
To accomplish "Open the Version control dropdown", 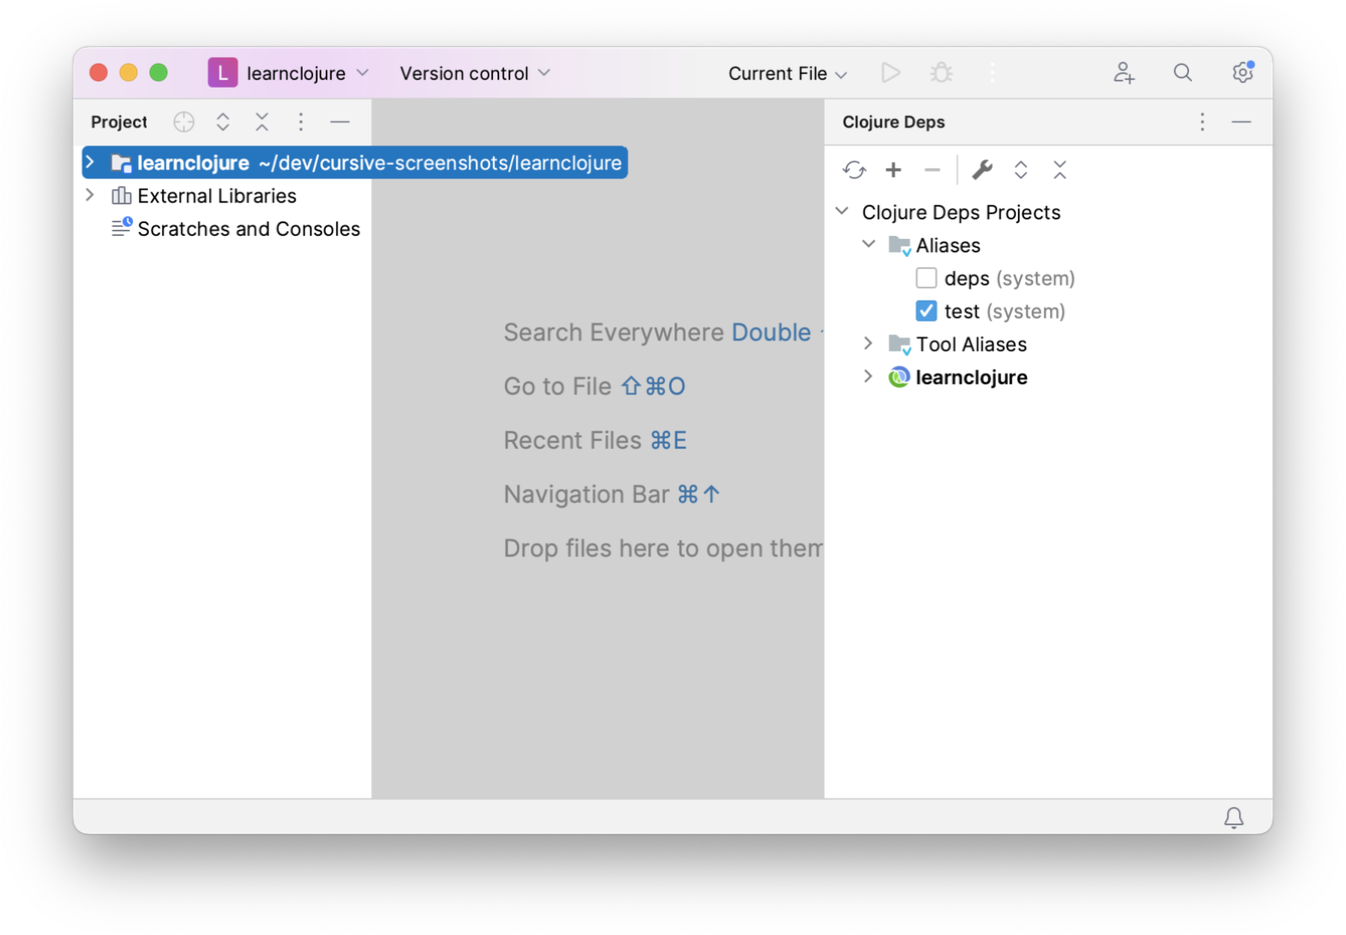I will [475, 73].
